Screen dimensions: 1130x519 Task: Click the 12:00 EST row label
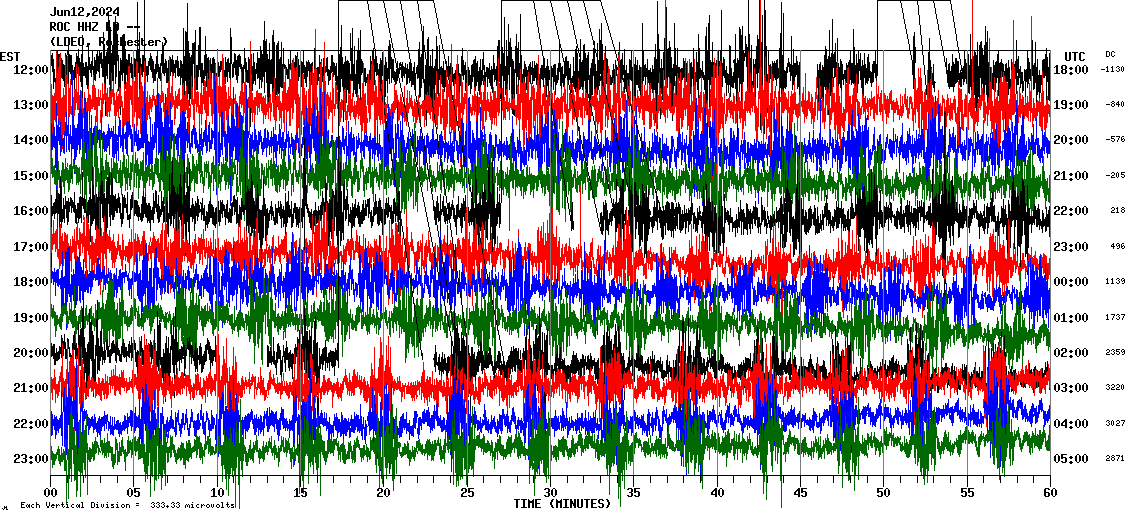pyautogui.click(x=30, y=70)
